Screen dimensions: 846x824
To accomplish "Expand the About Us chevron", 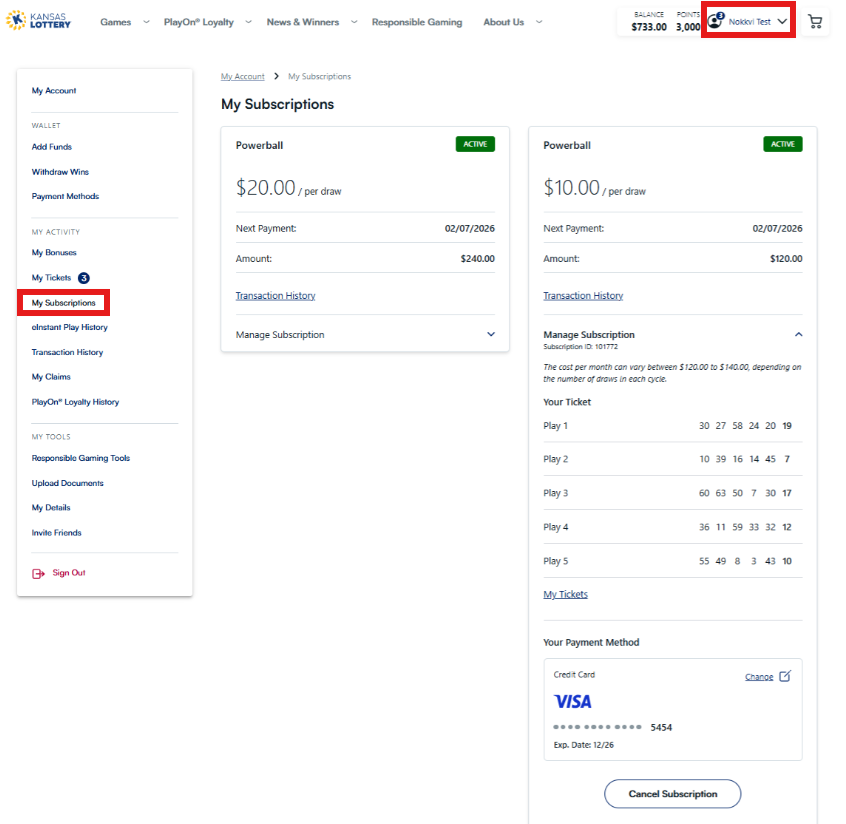I will (x=538, y=22).
